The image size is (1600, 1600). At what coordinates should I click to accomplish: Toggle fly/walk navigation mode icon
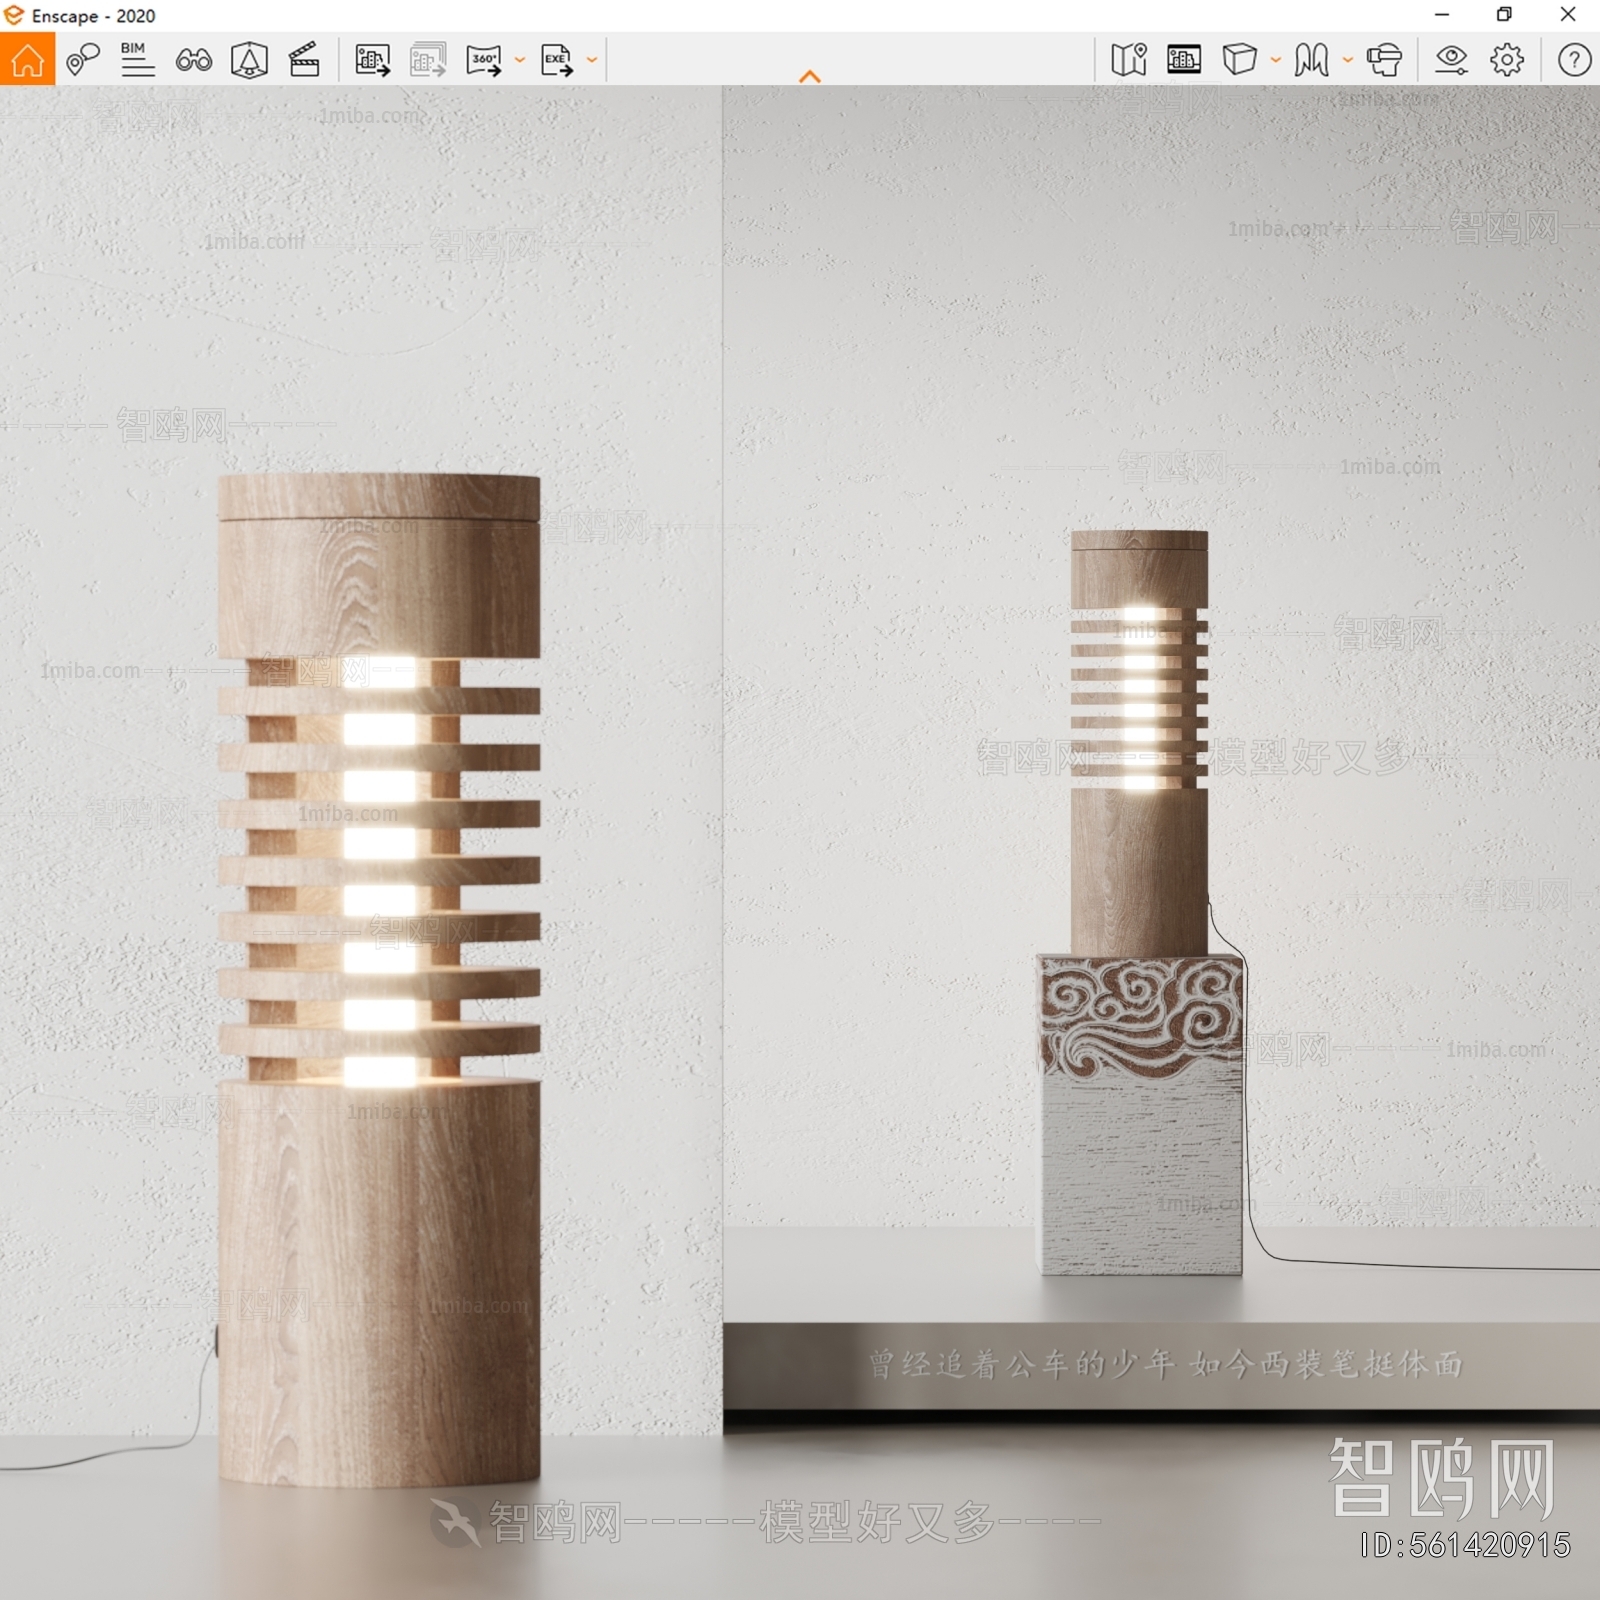1311,60
